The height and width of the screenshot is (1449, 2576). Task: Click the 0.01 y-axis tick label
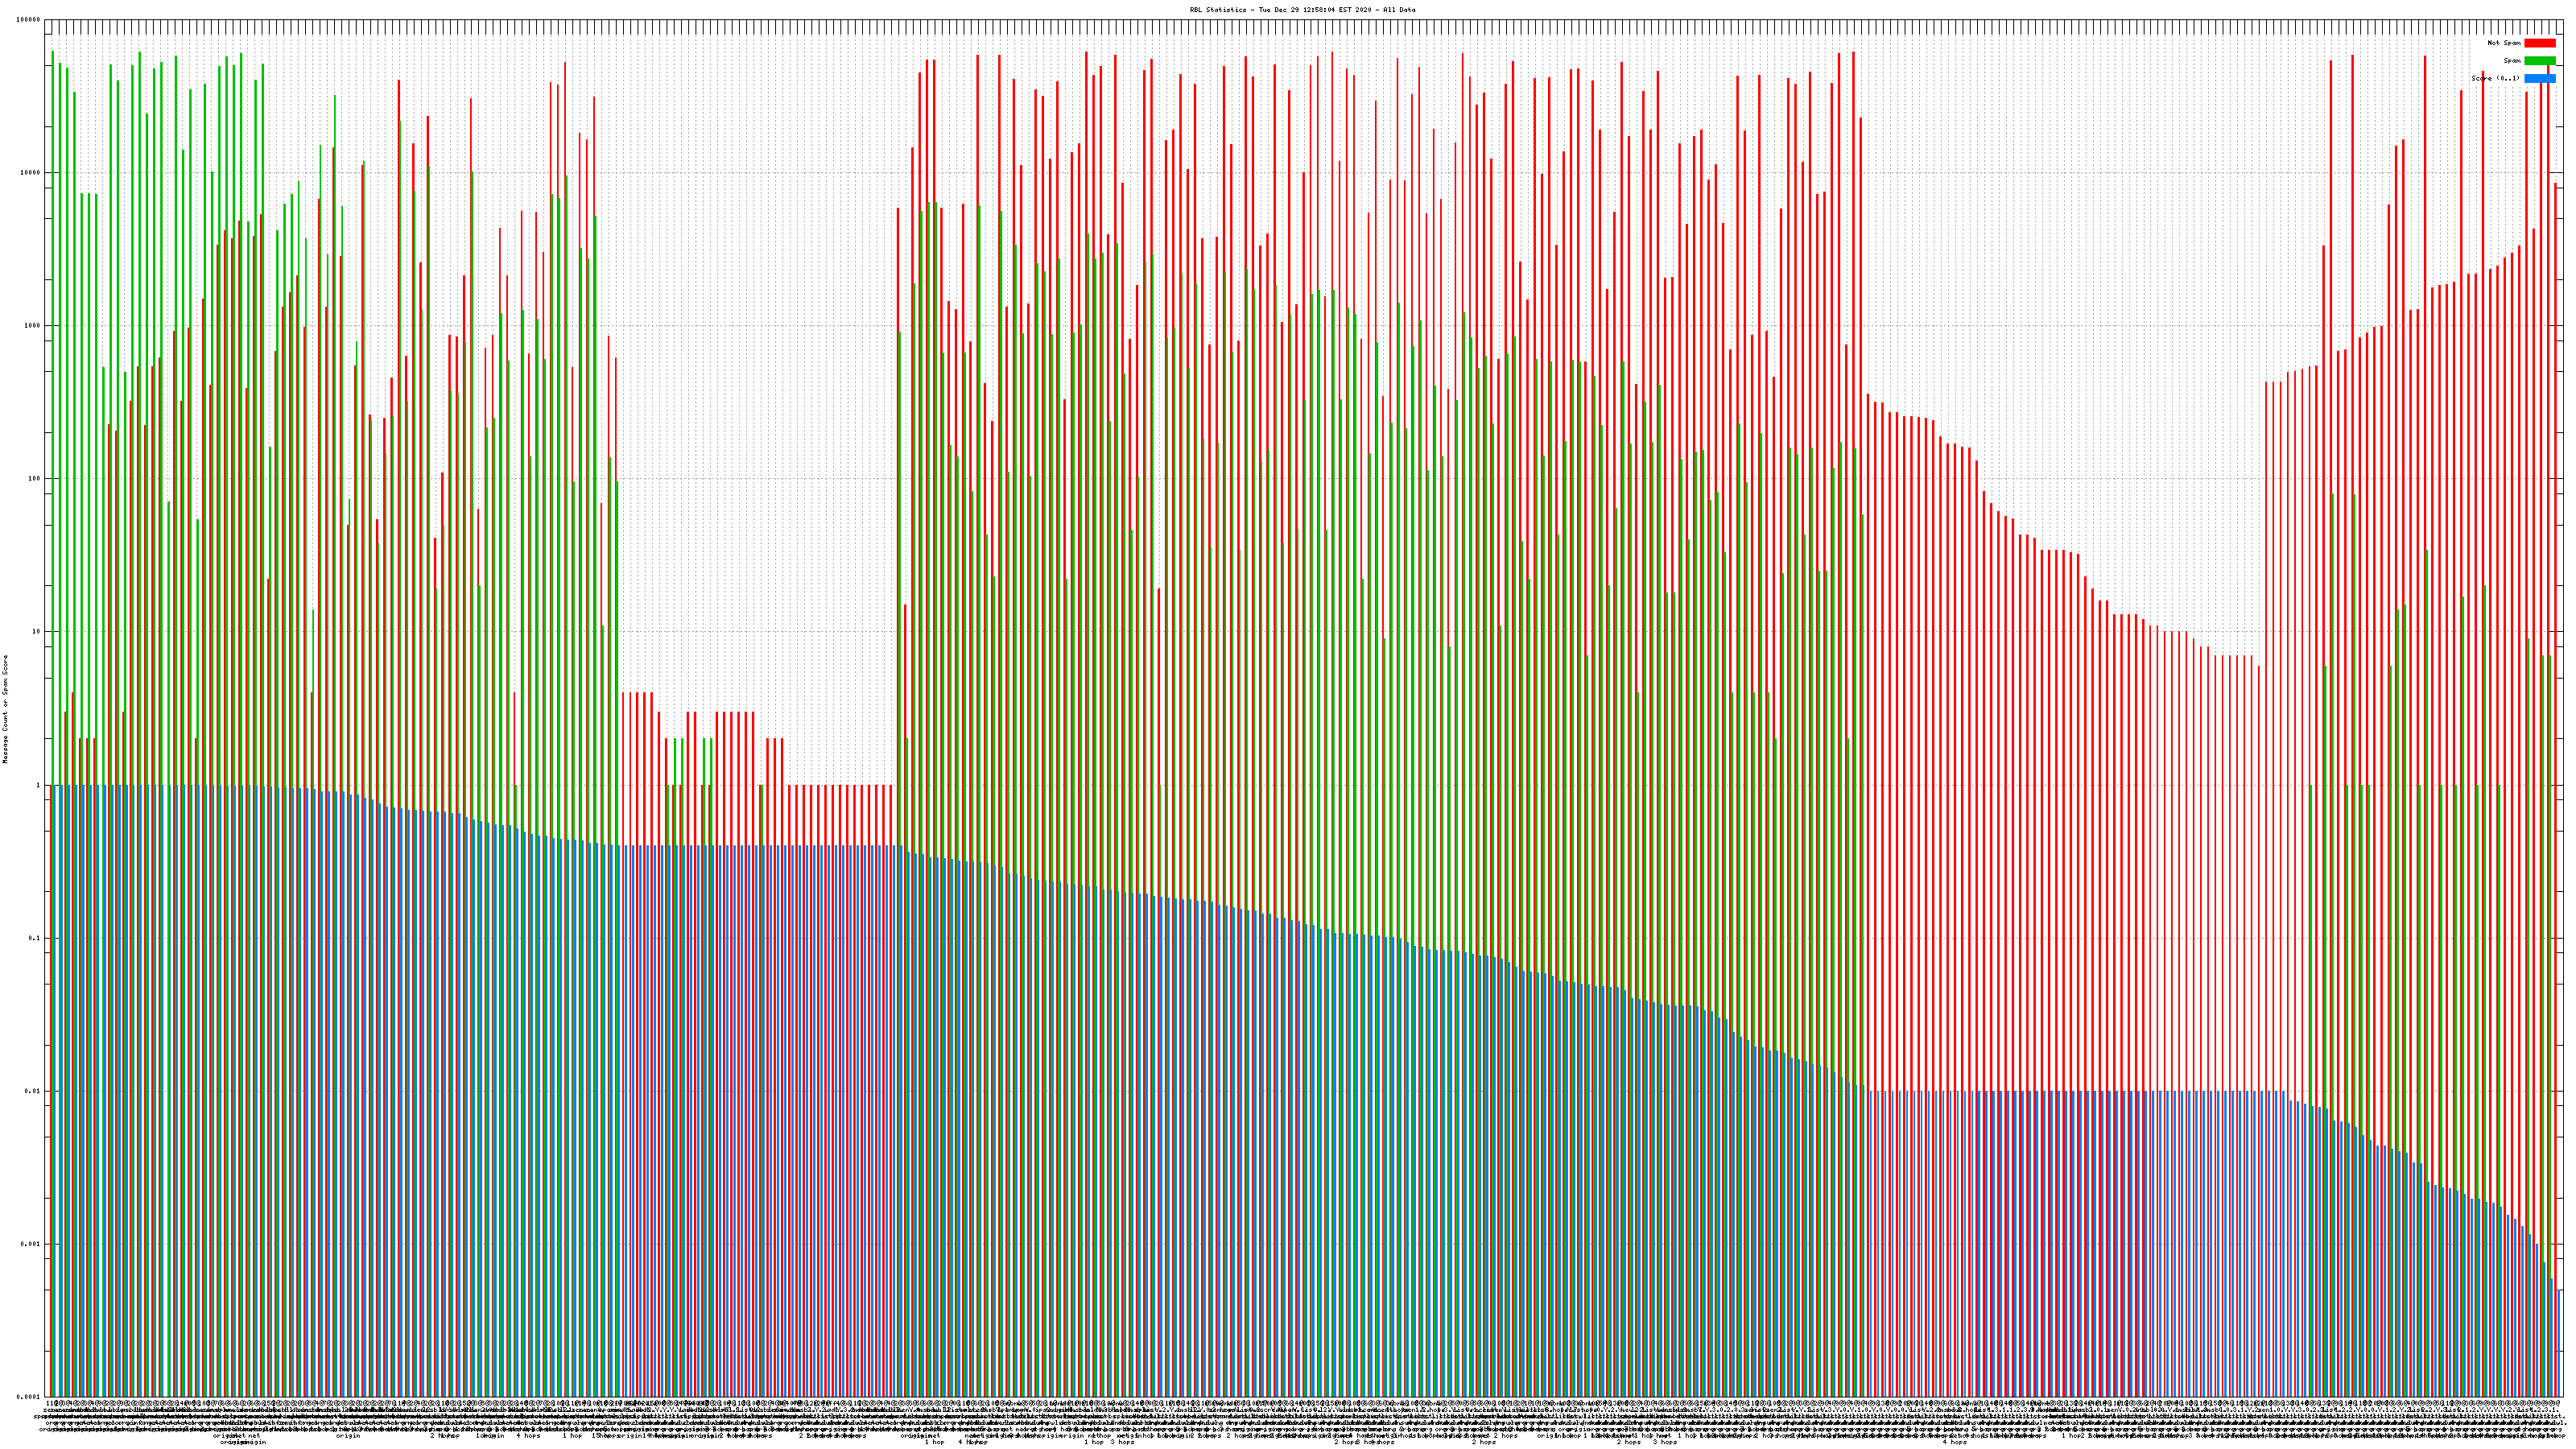pos(33,1091)
